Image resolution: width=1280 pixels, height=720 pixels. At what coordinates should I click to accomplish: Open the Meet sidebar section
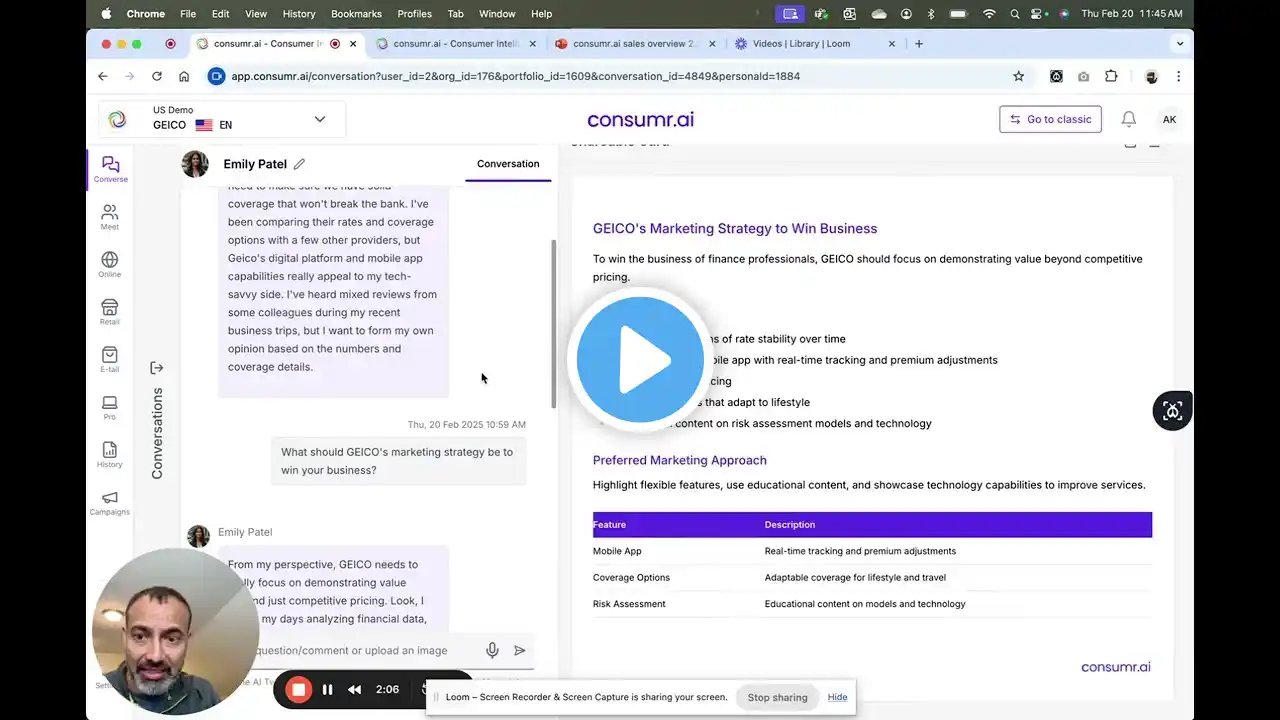(x=110, y=217)
